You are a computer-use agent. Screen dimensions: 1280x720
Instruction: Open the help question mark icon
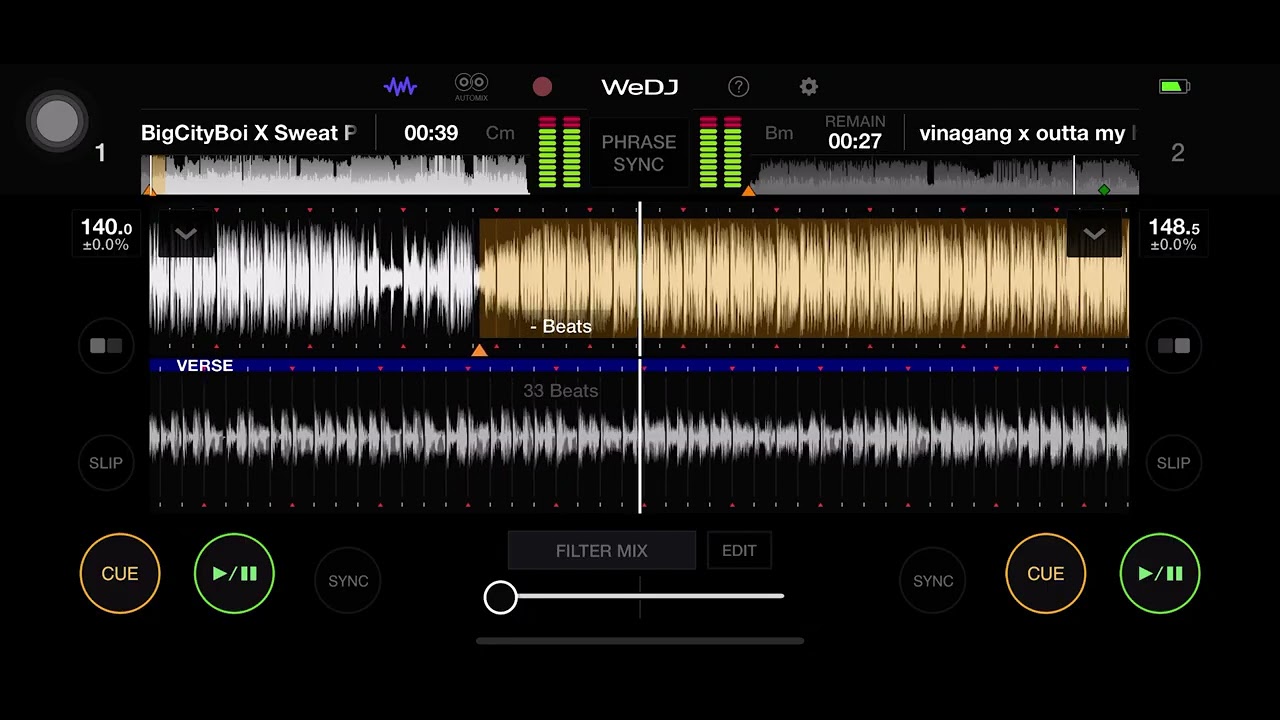coord(738,87)
